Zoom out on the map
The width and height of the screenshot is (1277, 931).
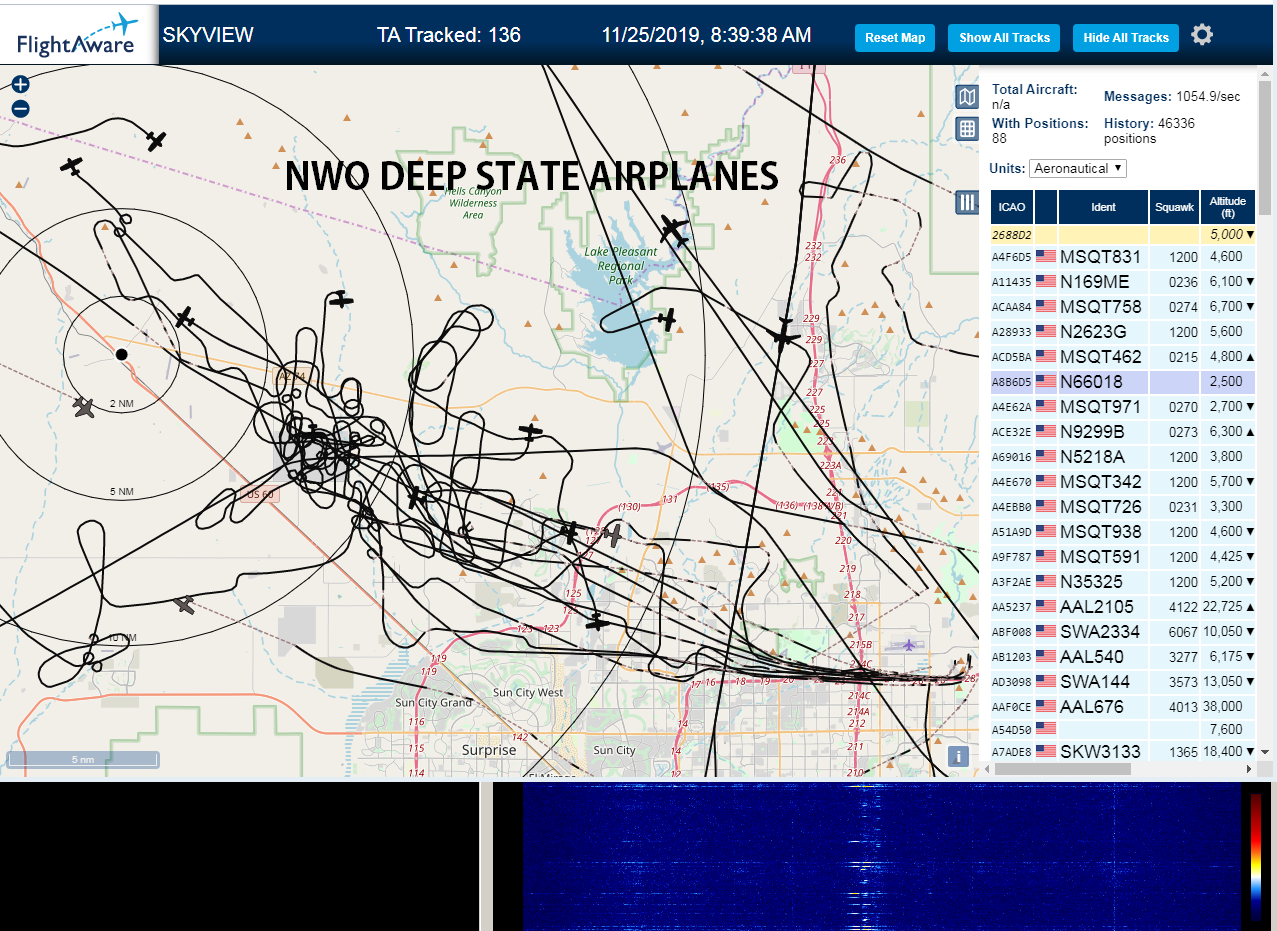[x=20, y=109]
